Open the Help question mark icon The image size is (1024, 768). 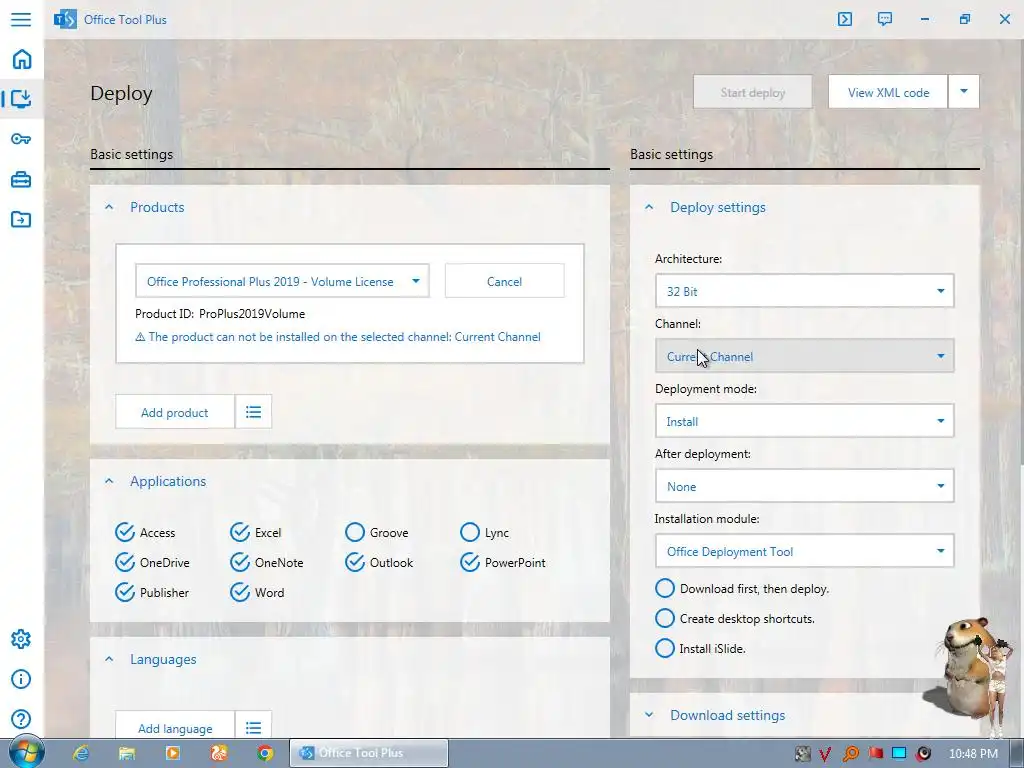click(21, 719)
